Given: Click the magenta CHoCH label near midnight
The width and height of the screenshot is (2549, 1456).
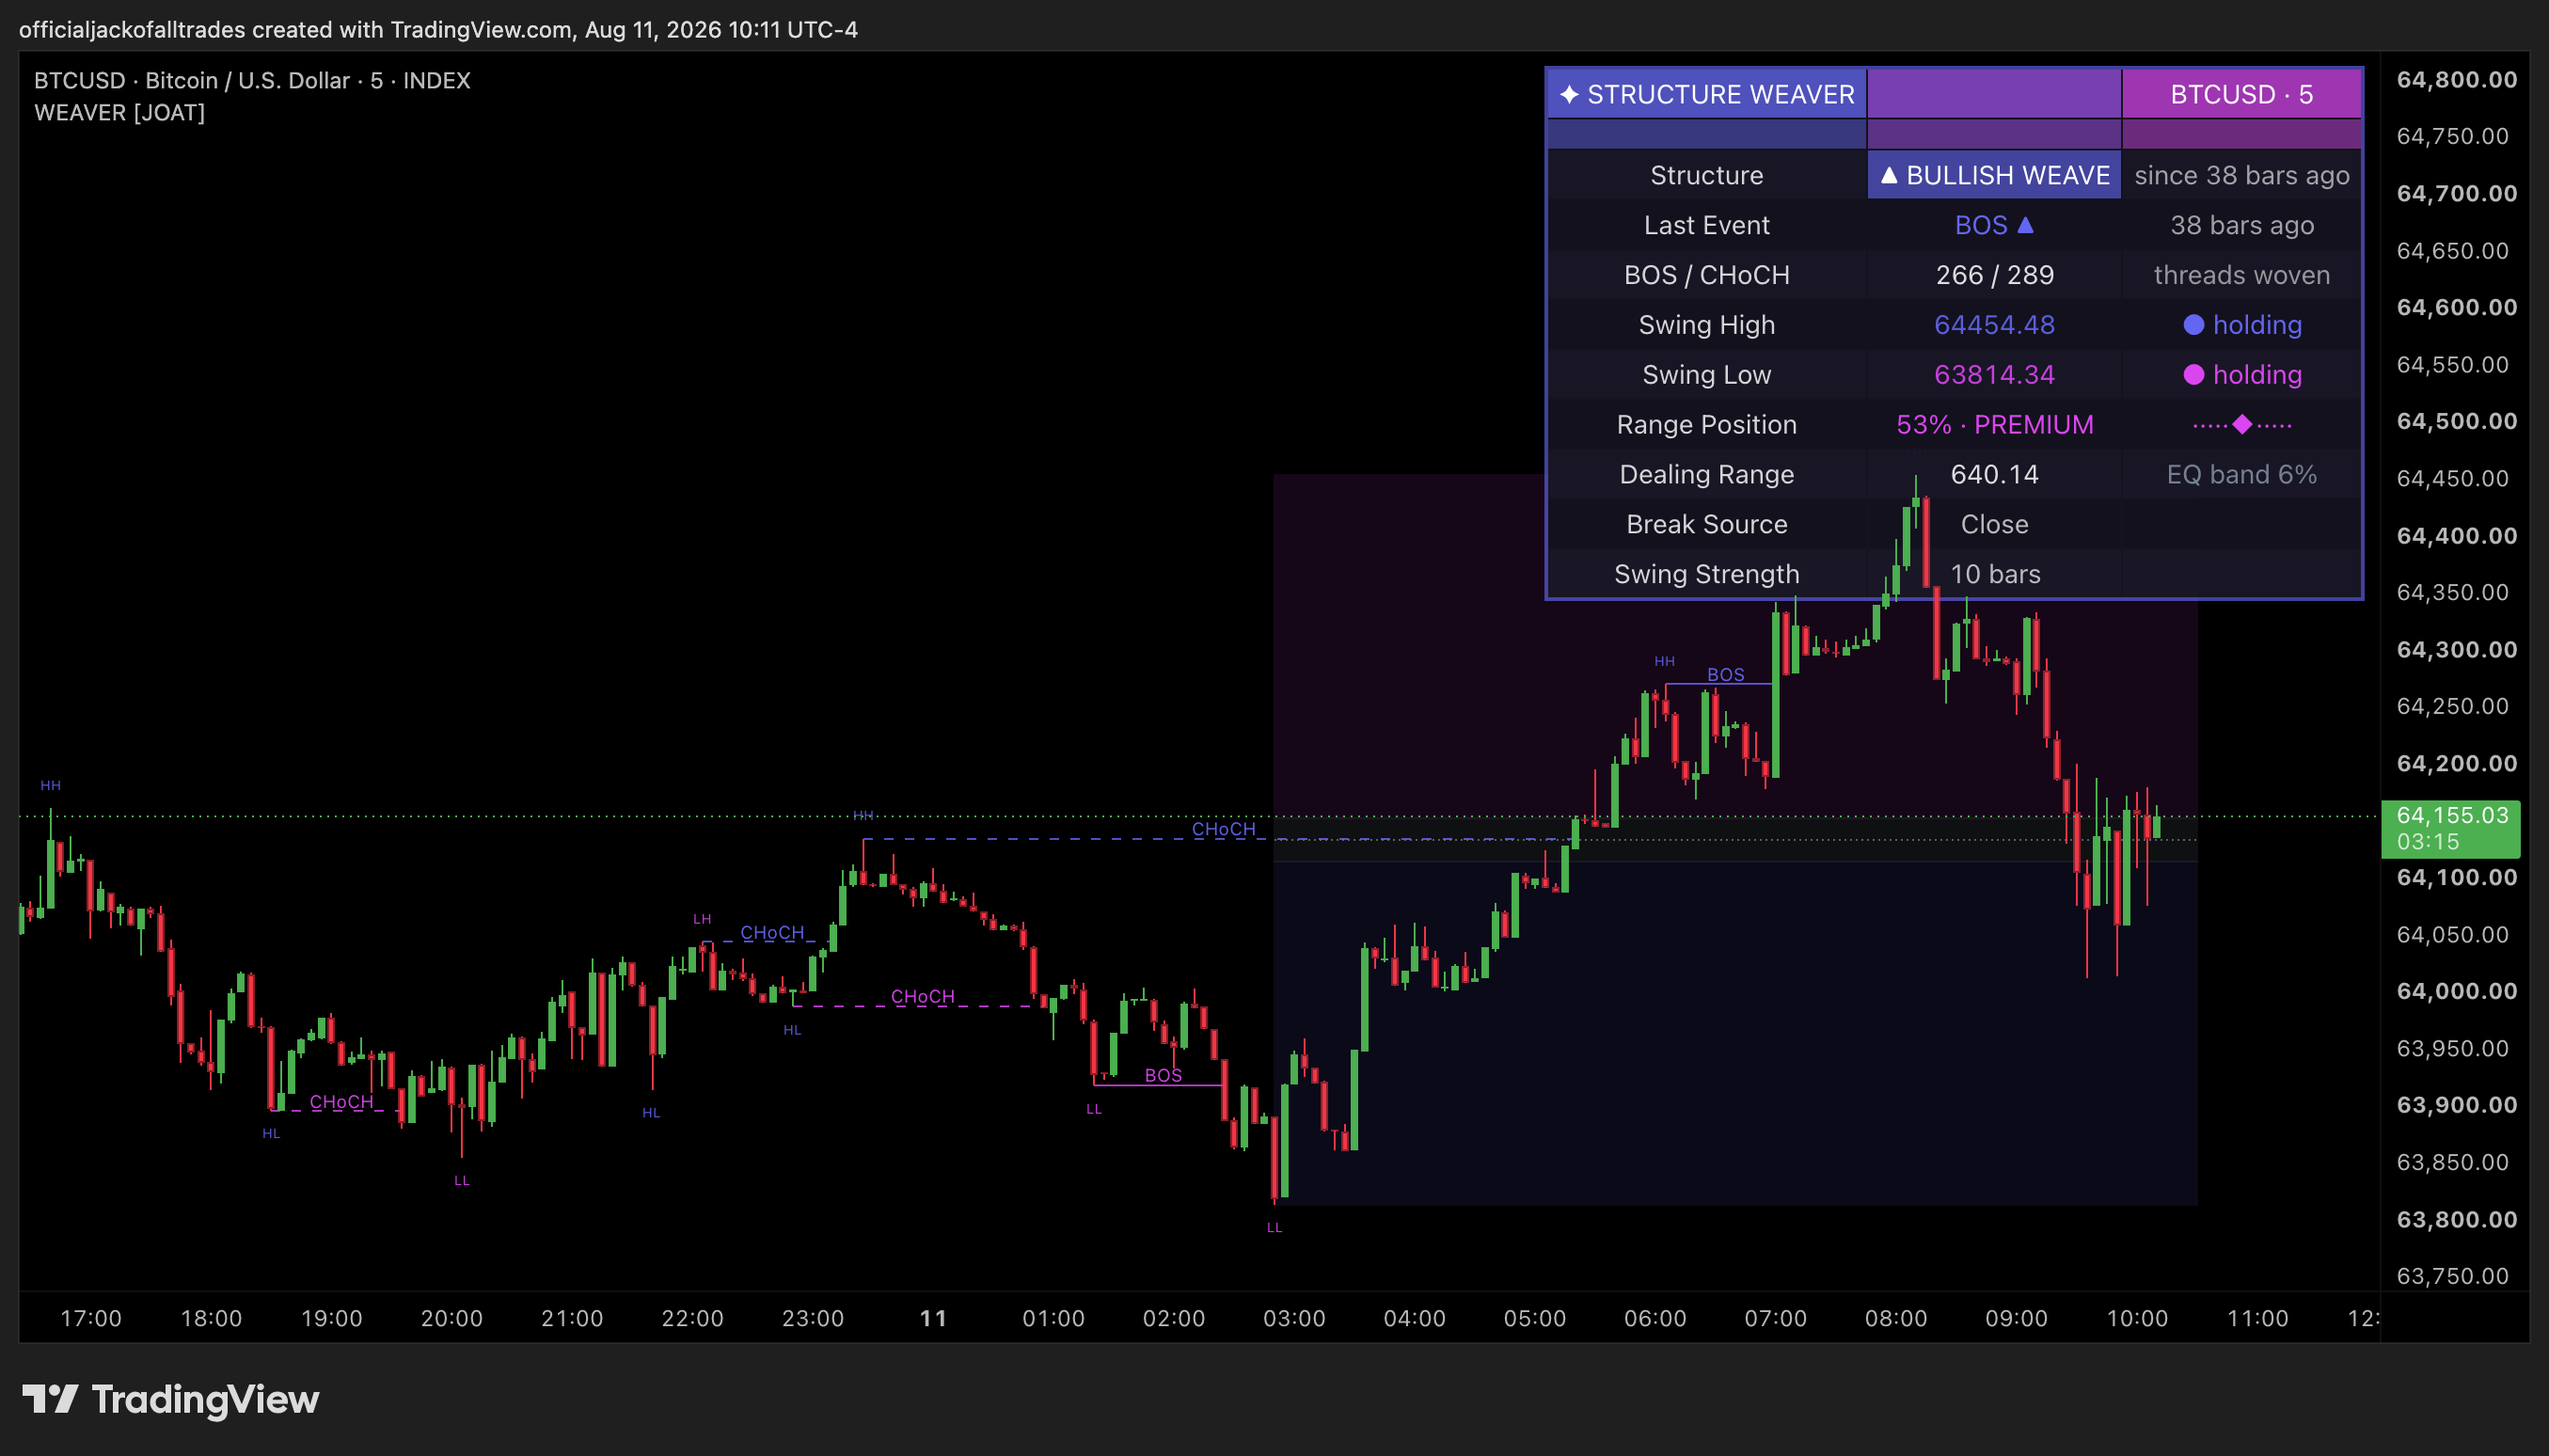Looking at the screenshot, I should [922, 996].
